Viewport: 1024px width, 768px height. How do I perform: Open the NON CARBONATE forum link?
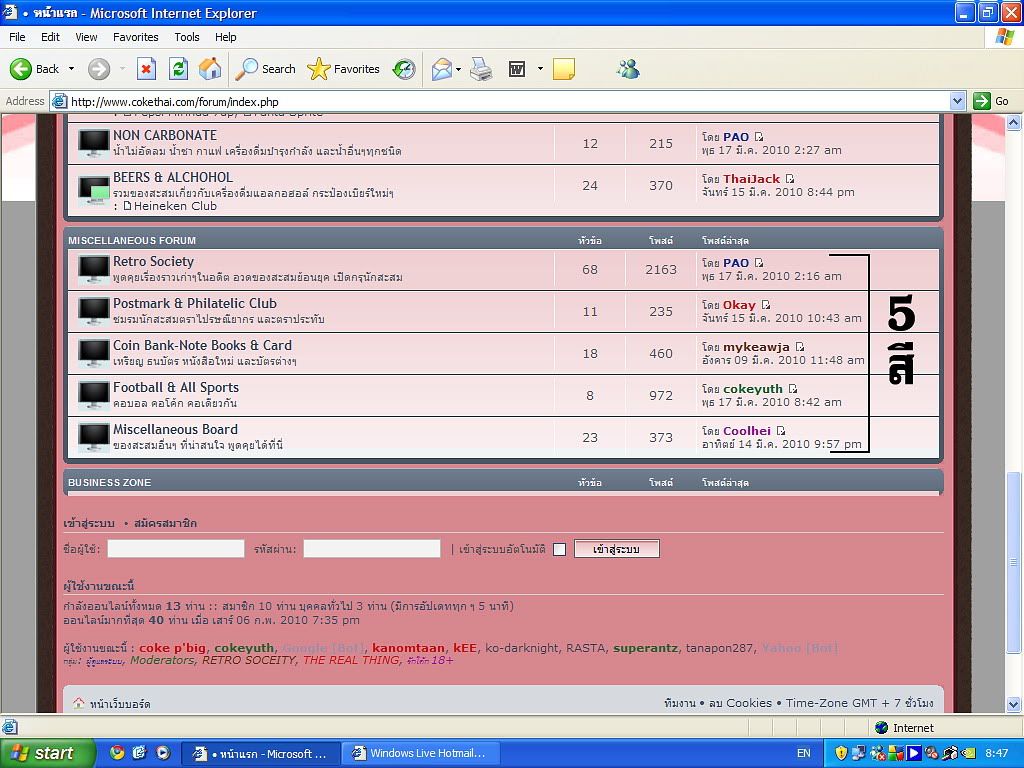[x=165, y=135]
